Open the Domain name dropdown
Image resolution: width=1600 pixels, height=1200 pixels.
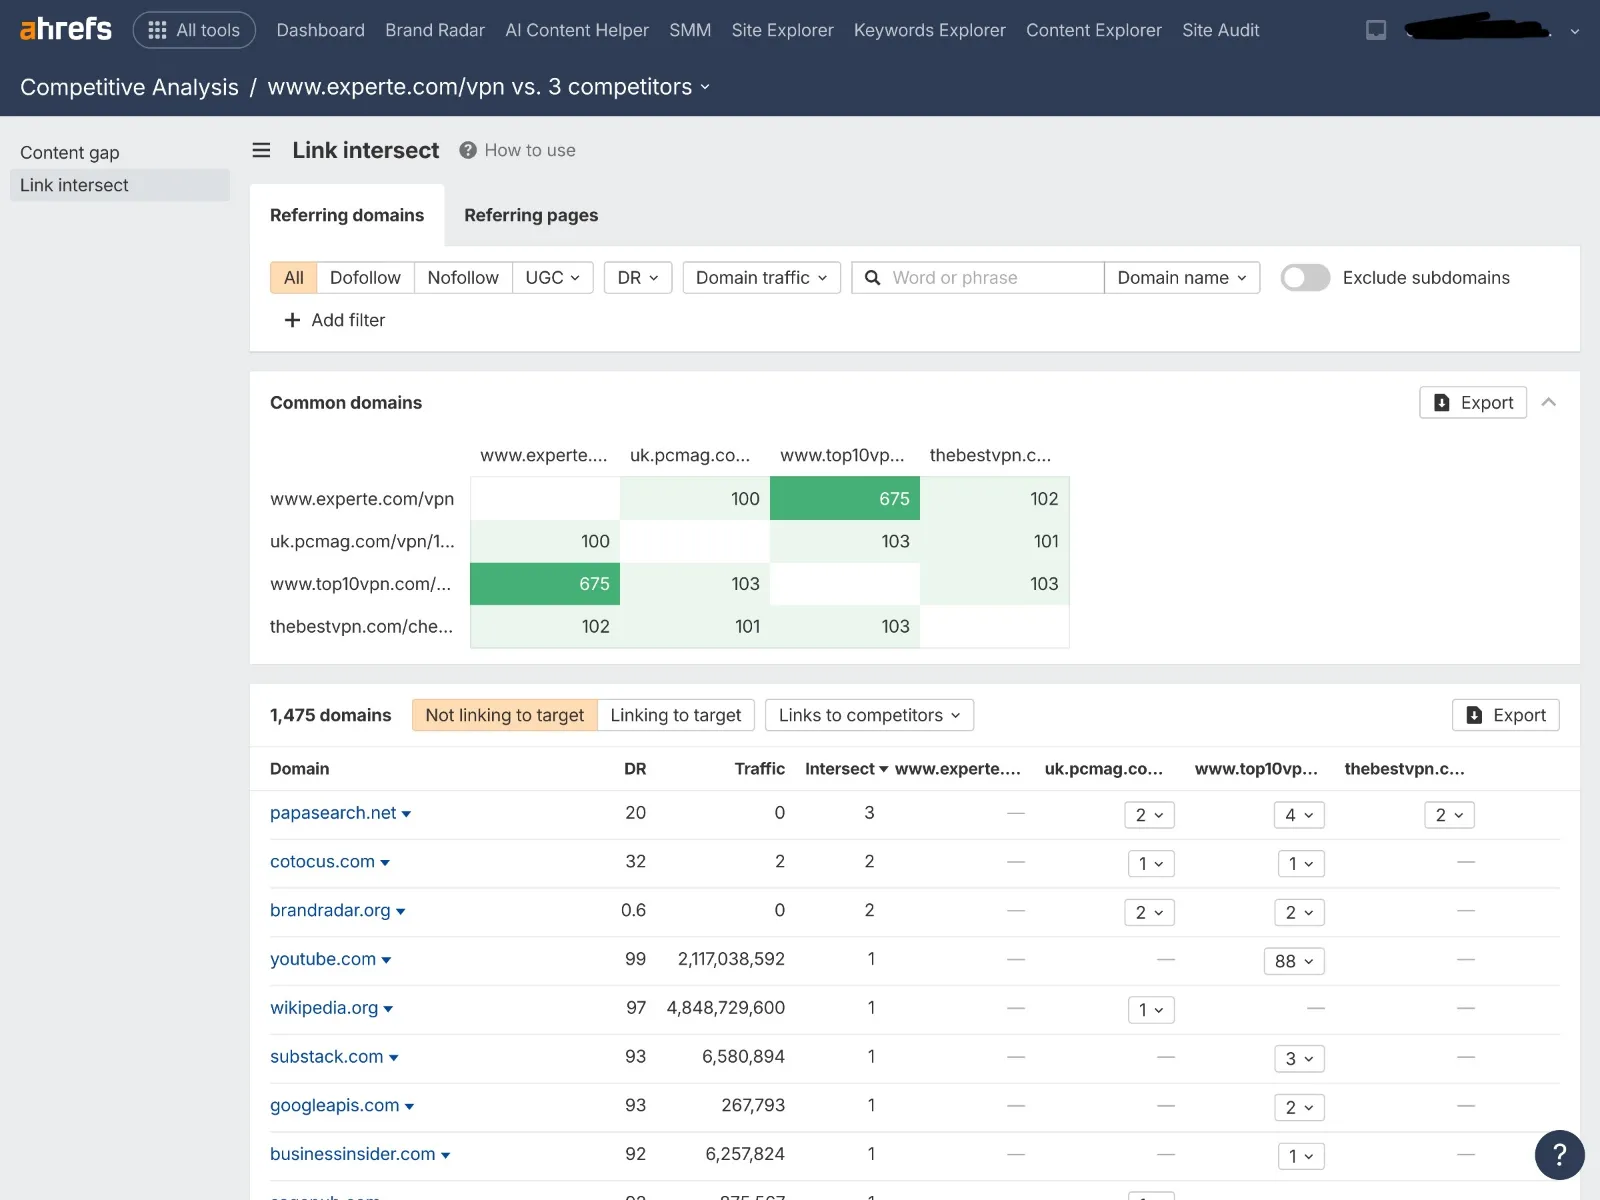1182,277
